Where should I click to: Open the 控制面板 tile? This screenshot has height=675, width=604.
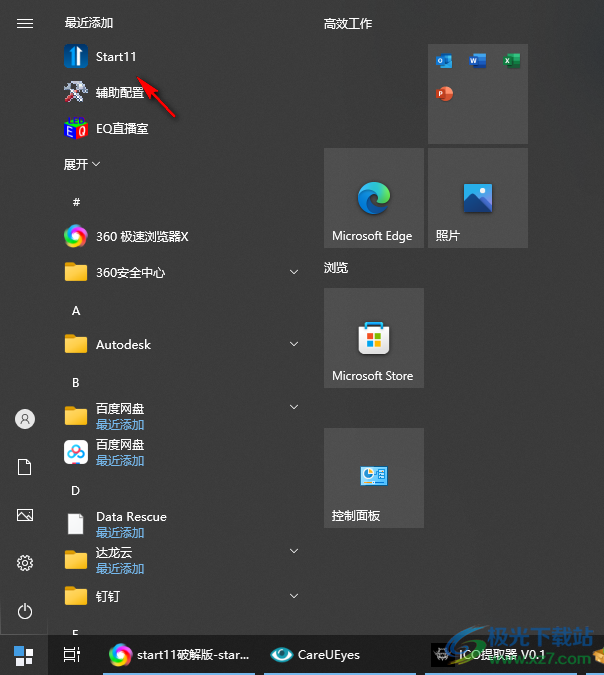(x=374, y=478)
